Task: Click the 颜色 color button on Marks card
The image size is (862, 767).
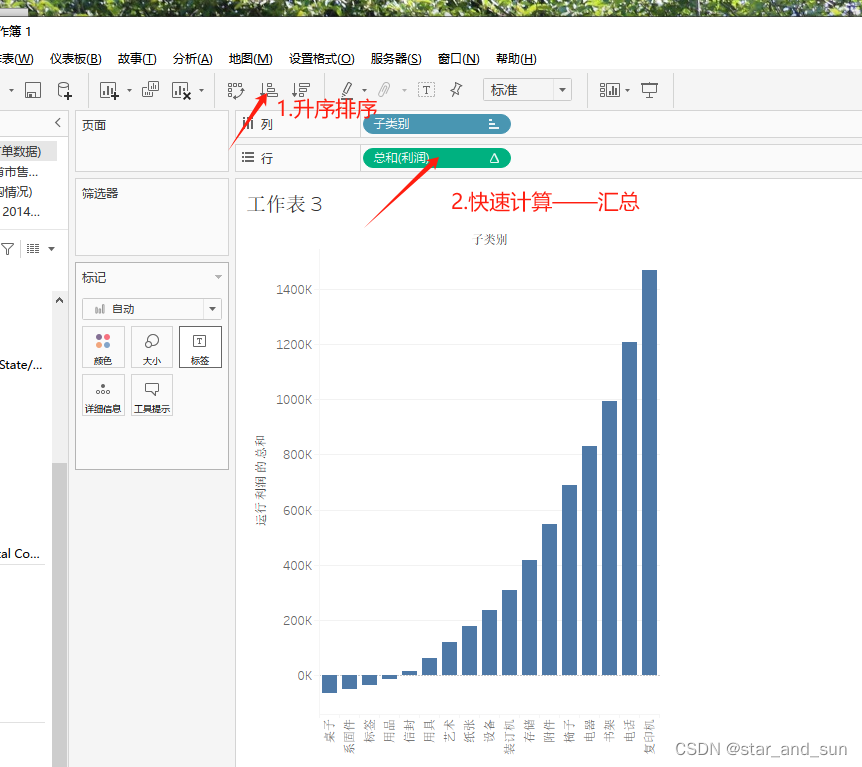Action: click(x=103, y=347)
